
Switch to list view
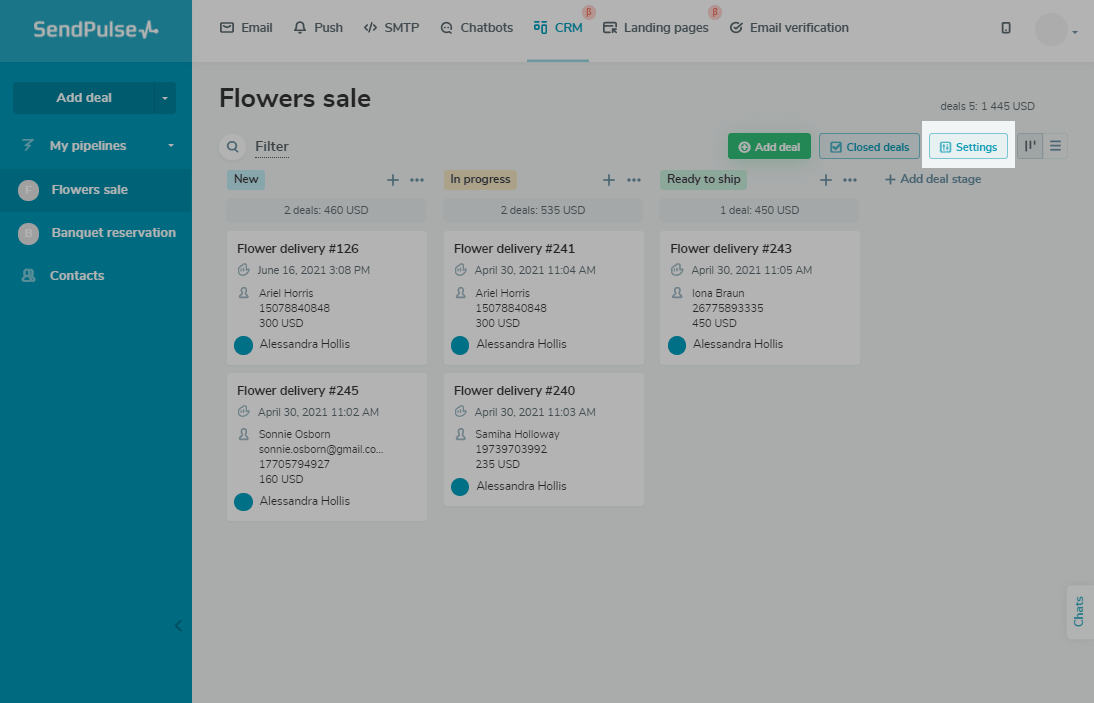coord(1056,146)
